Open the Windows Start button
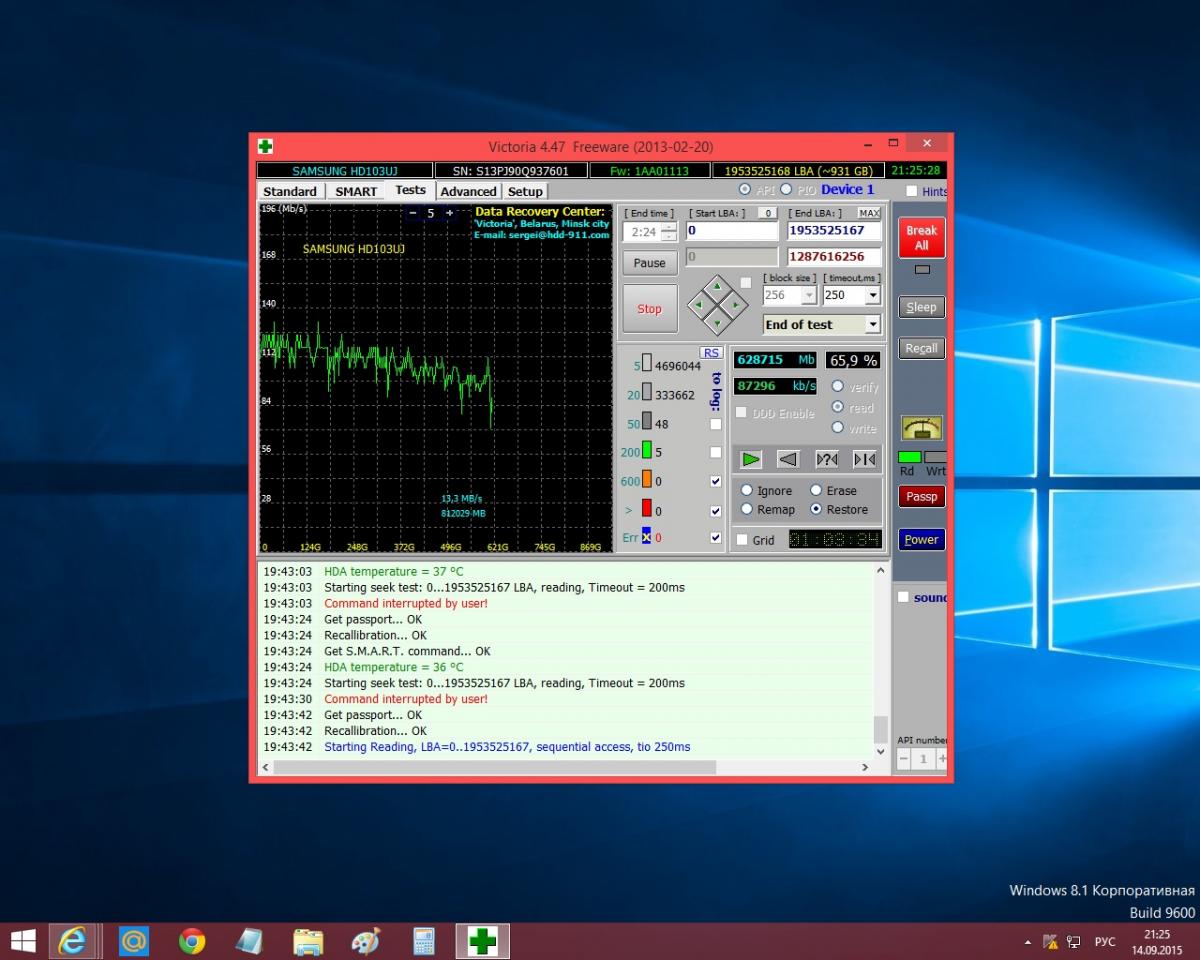 pos(22,941)
